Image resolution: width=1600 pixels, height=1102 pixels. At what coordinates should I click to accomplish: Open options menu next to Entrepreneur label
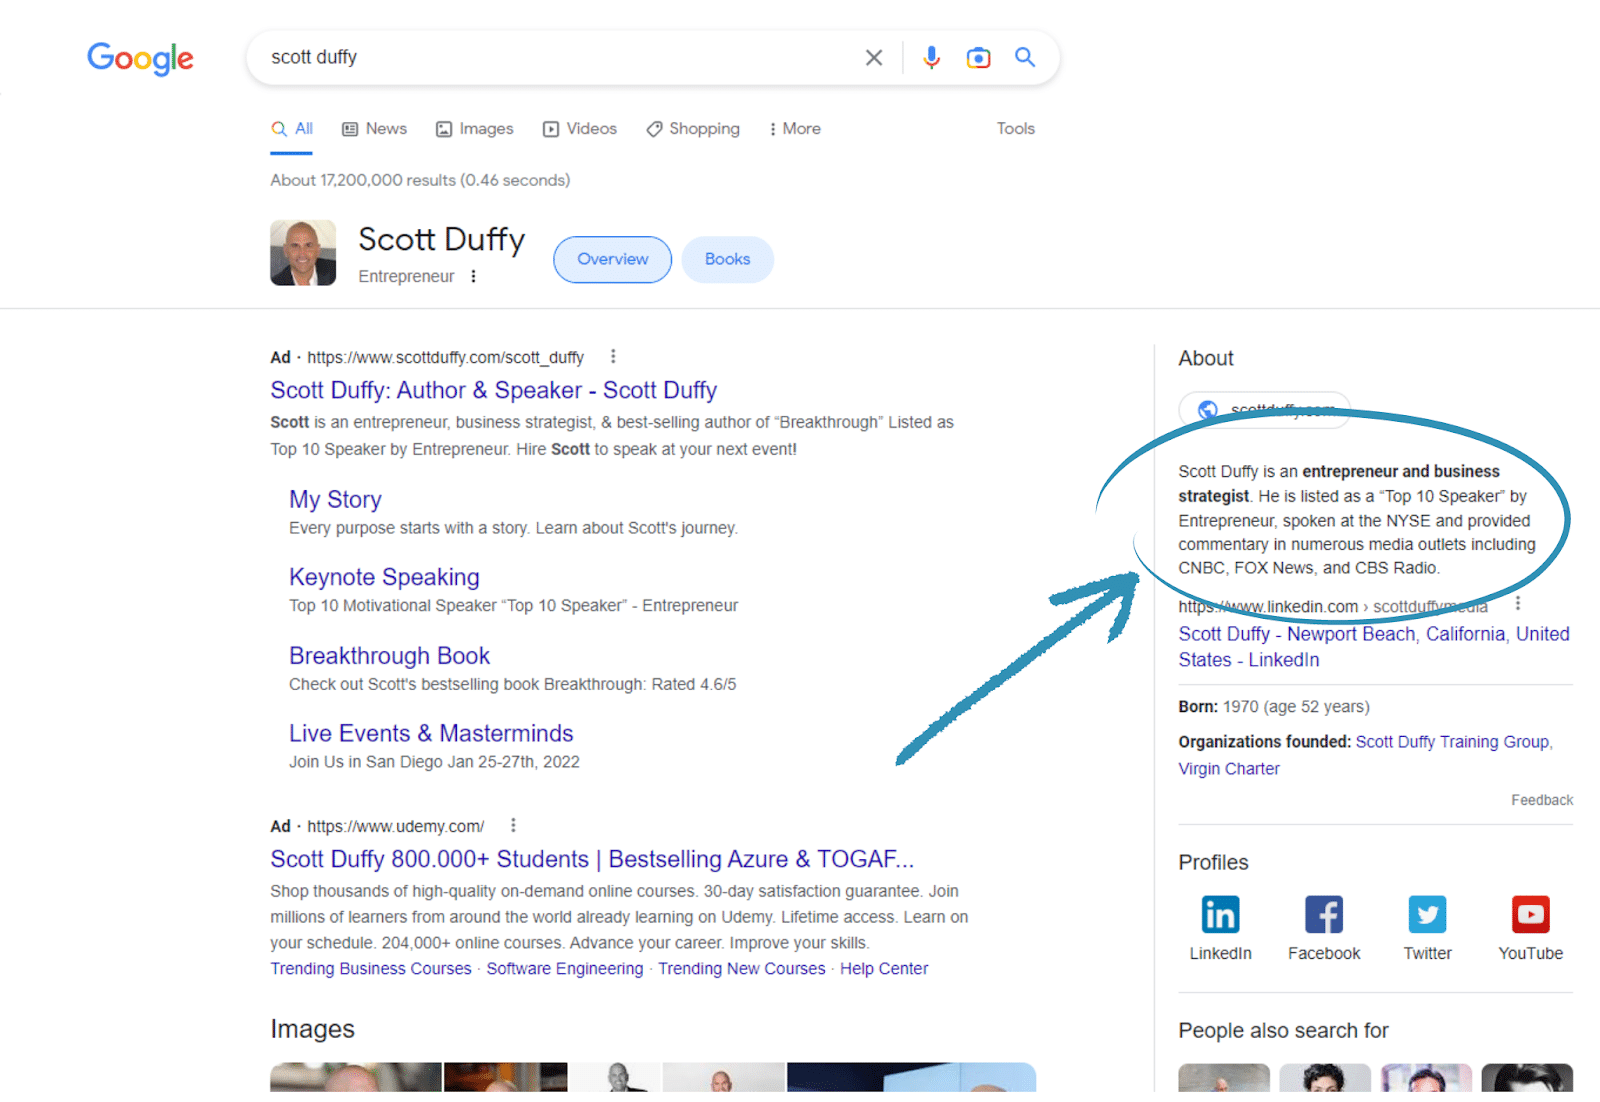474,276
